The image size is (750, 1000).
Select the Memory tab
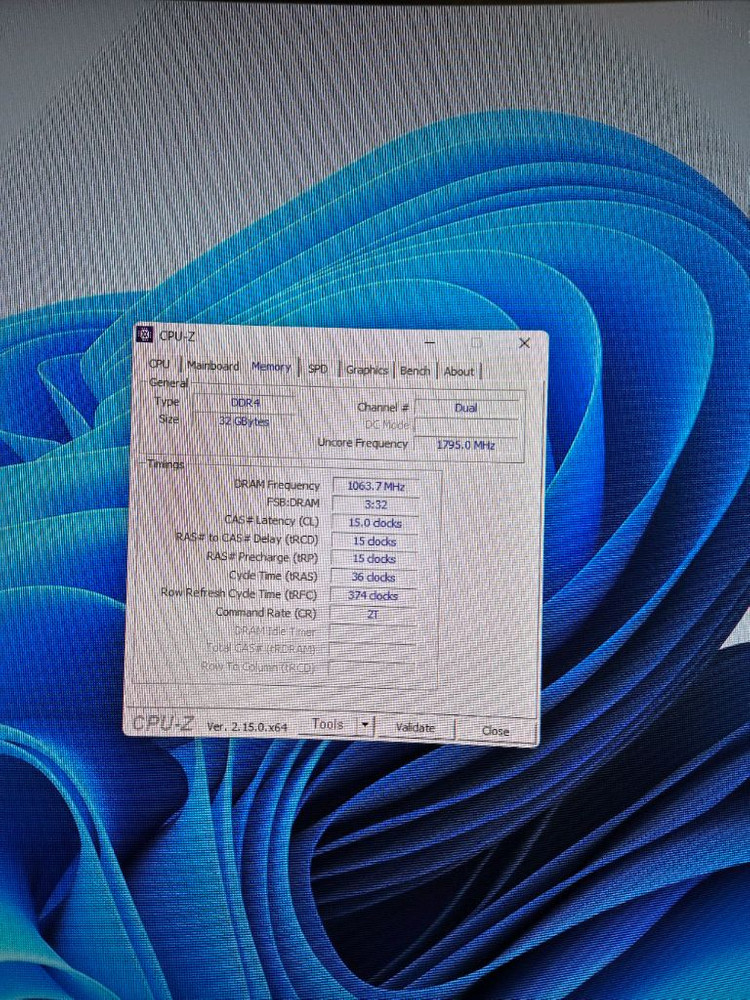pos(271,367)
